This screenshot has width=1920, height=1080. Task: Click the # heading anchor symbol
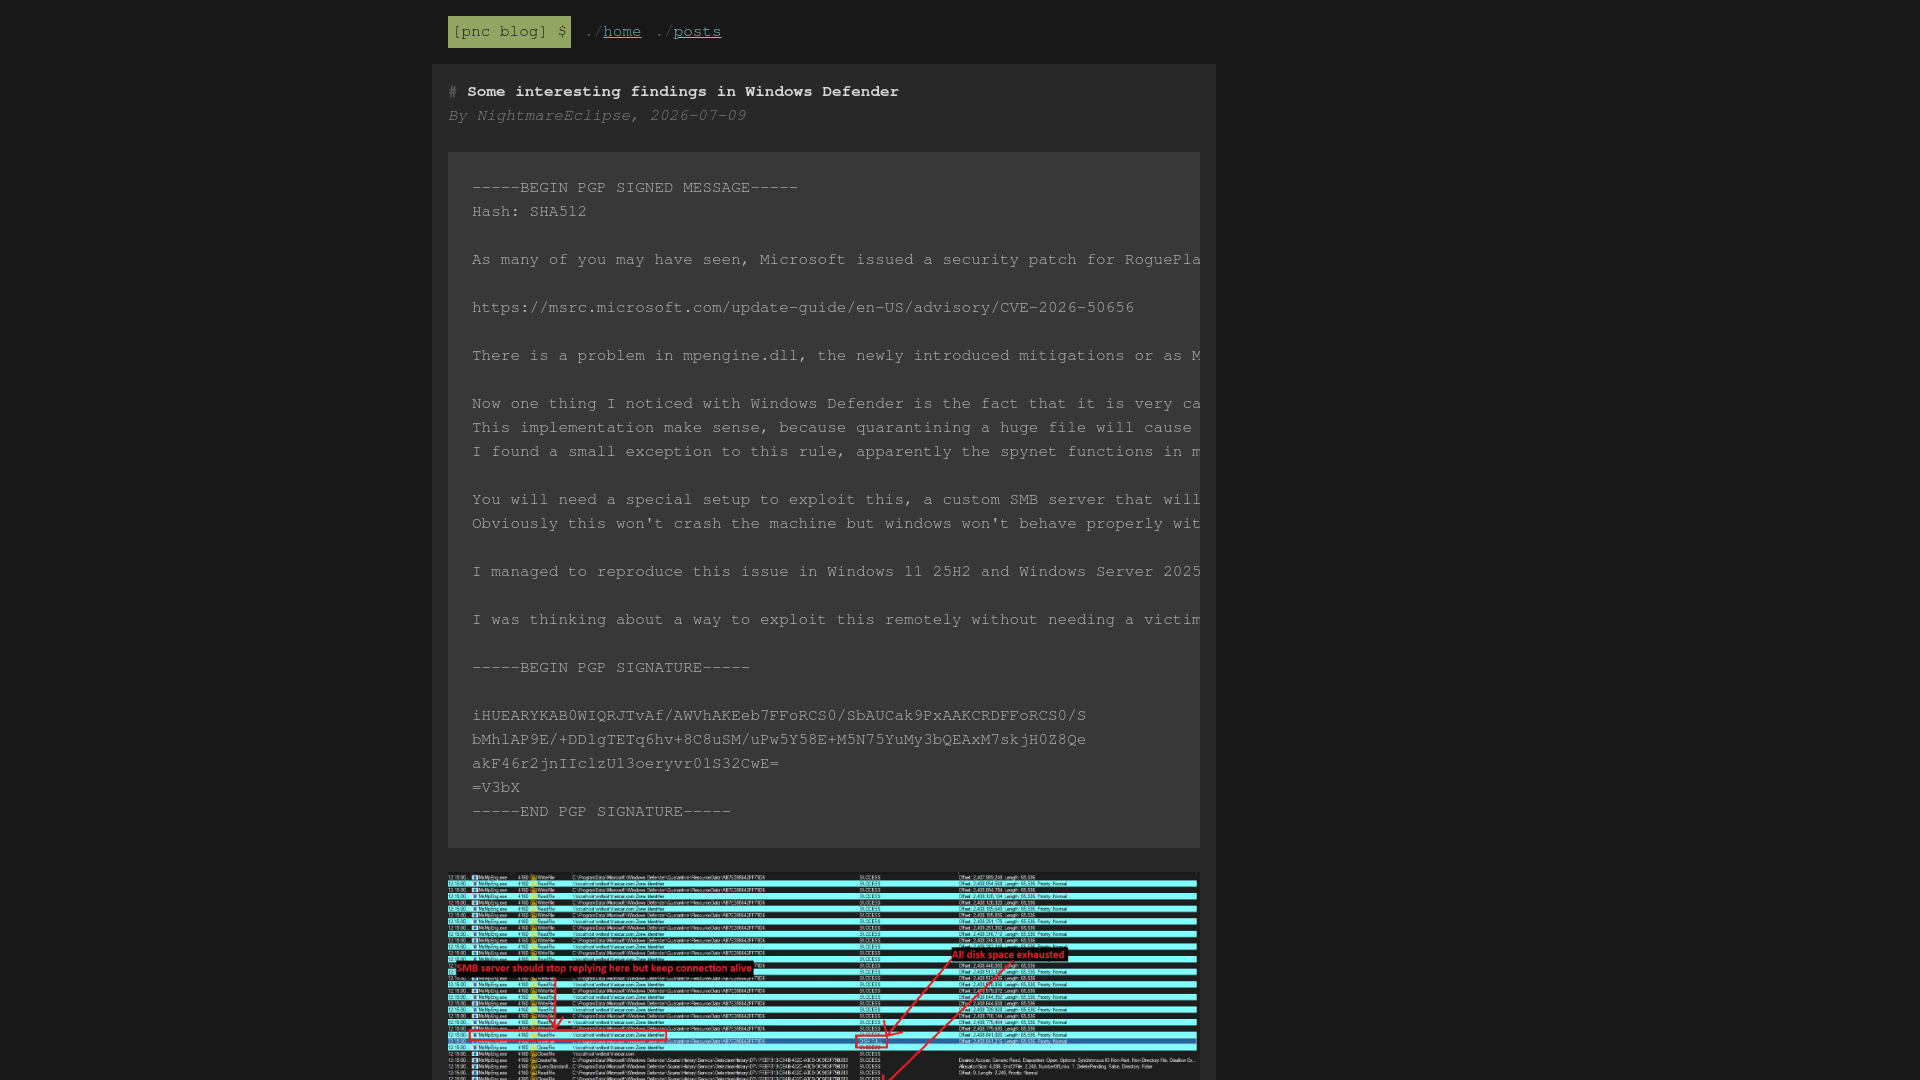coord(453,92)
